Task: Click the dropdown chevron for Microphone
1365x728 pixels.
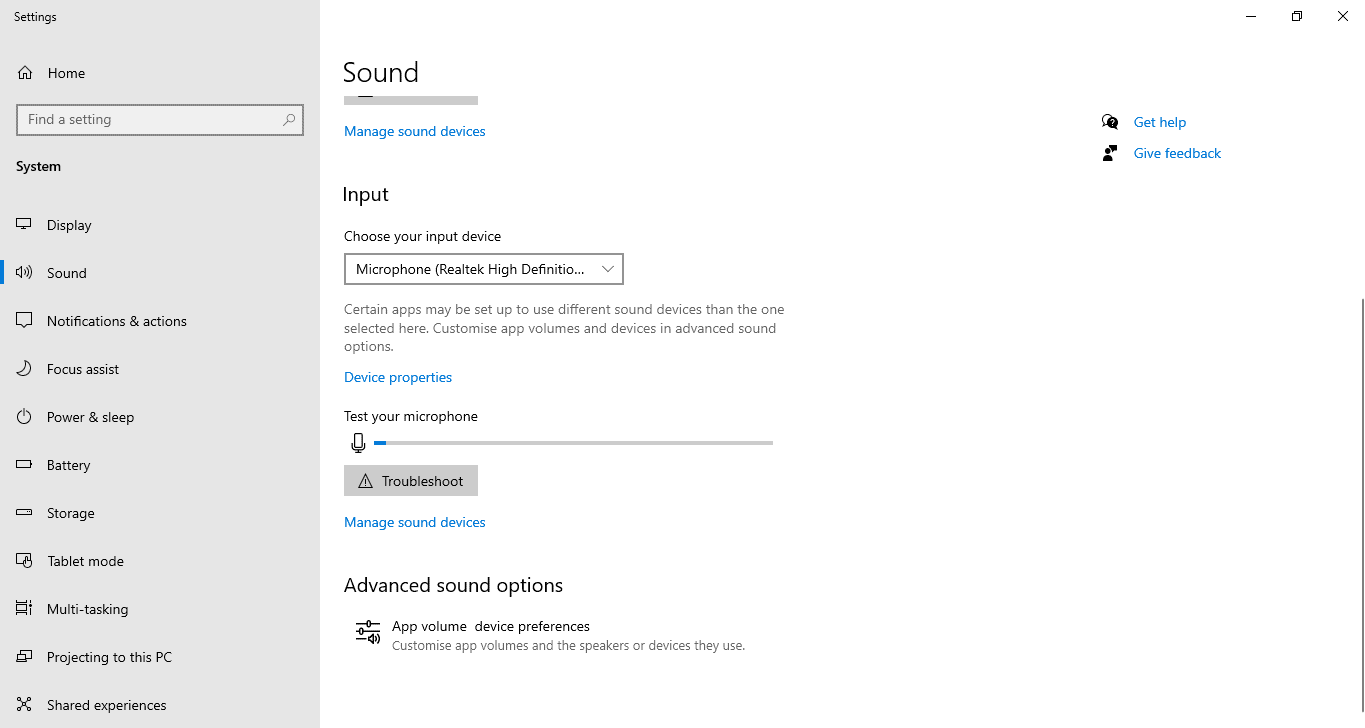Action: pos(607,269)
